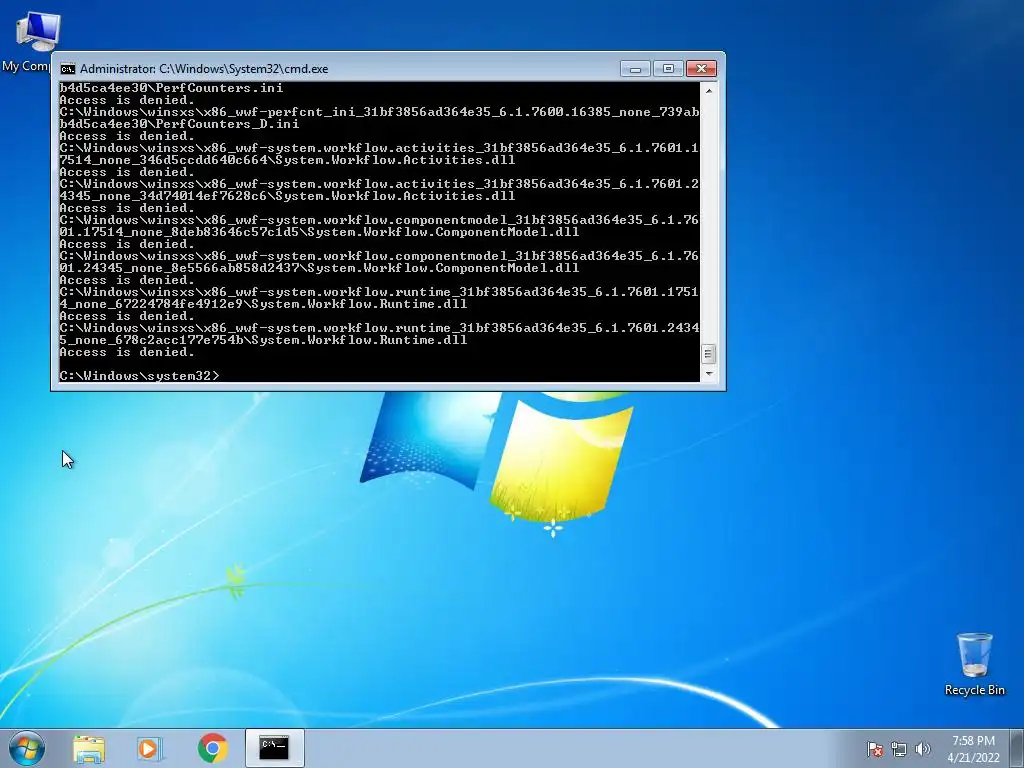1024x768 pixels.
Task: Open the network status tray icon
Action: (899, 749)
